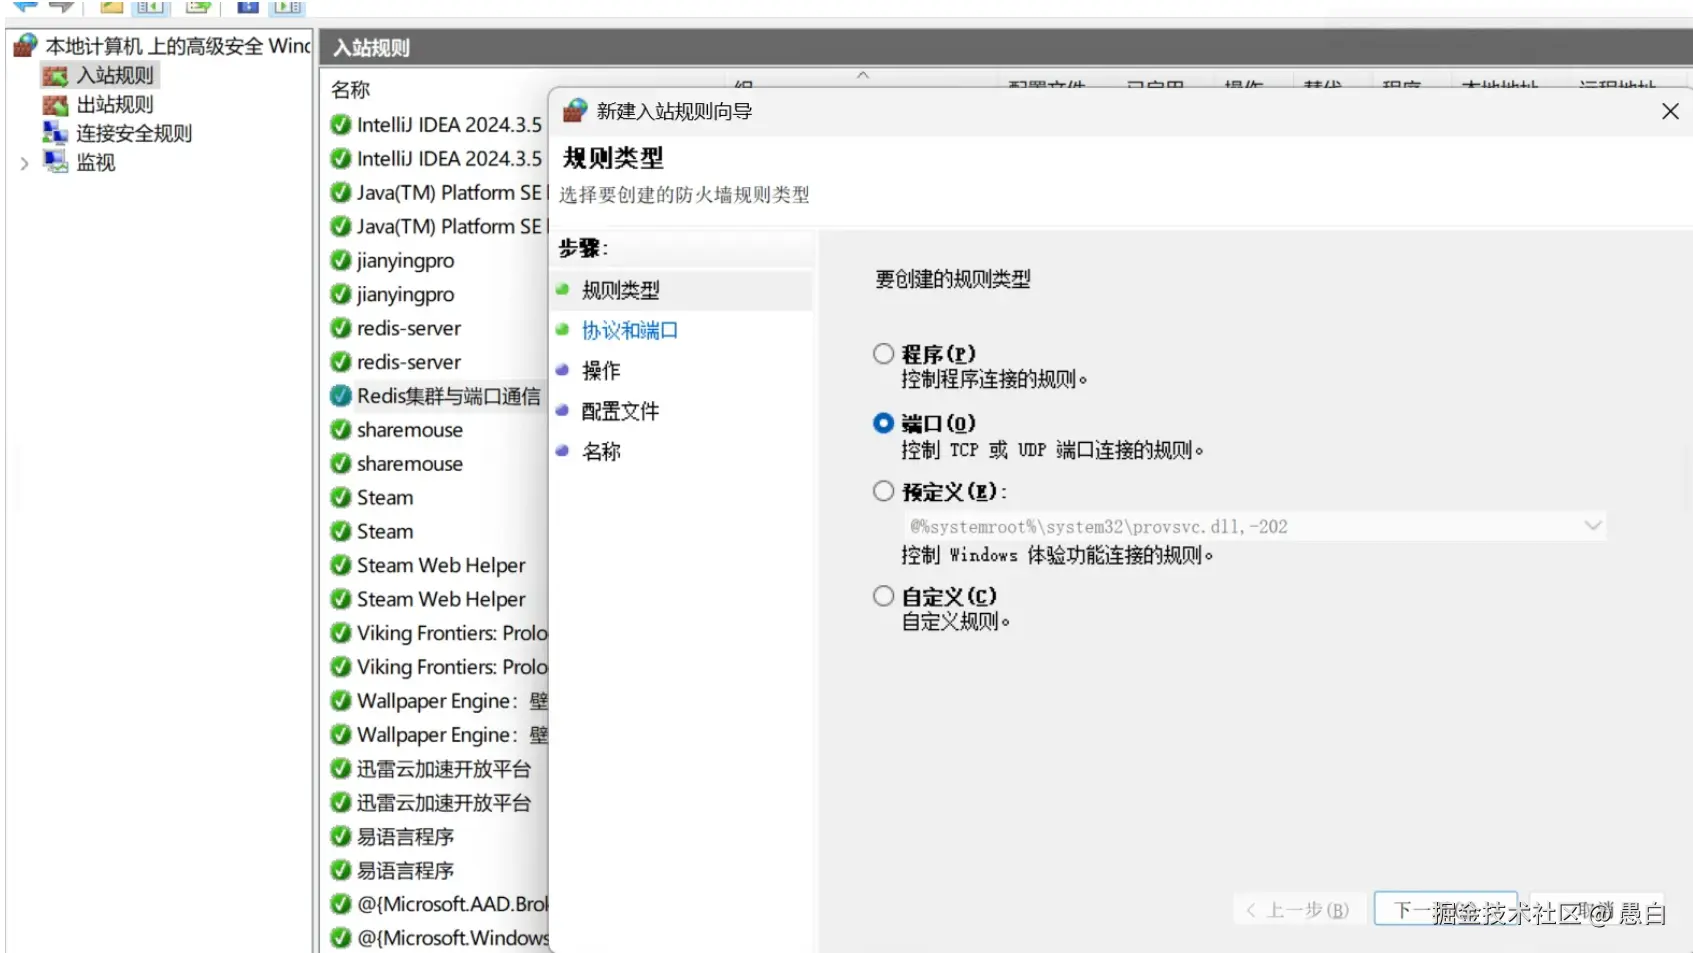
Task: Go to the 操作 wizard step
Action: pyautogui.click(x=601, y=371)
